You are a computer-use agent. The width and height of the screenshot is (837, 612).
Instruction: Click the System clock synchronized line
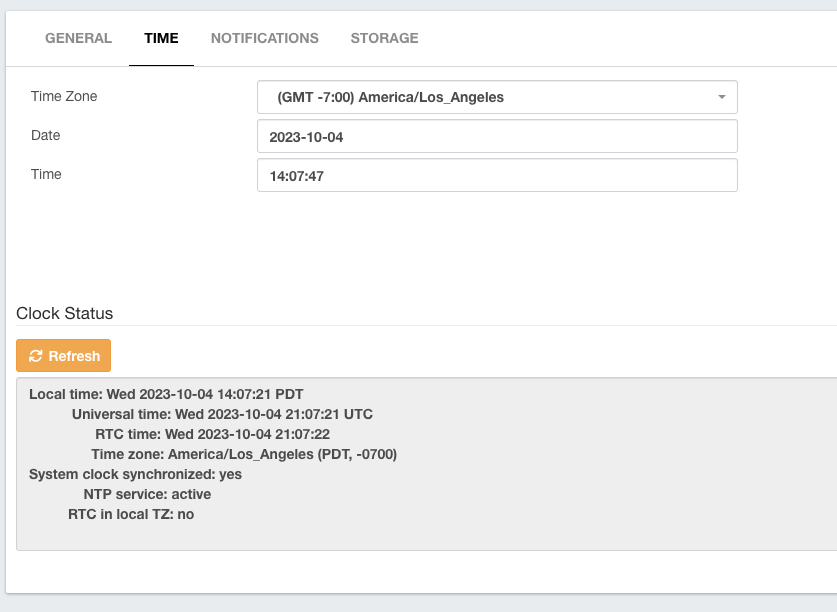[135, 474]
